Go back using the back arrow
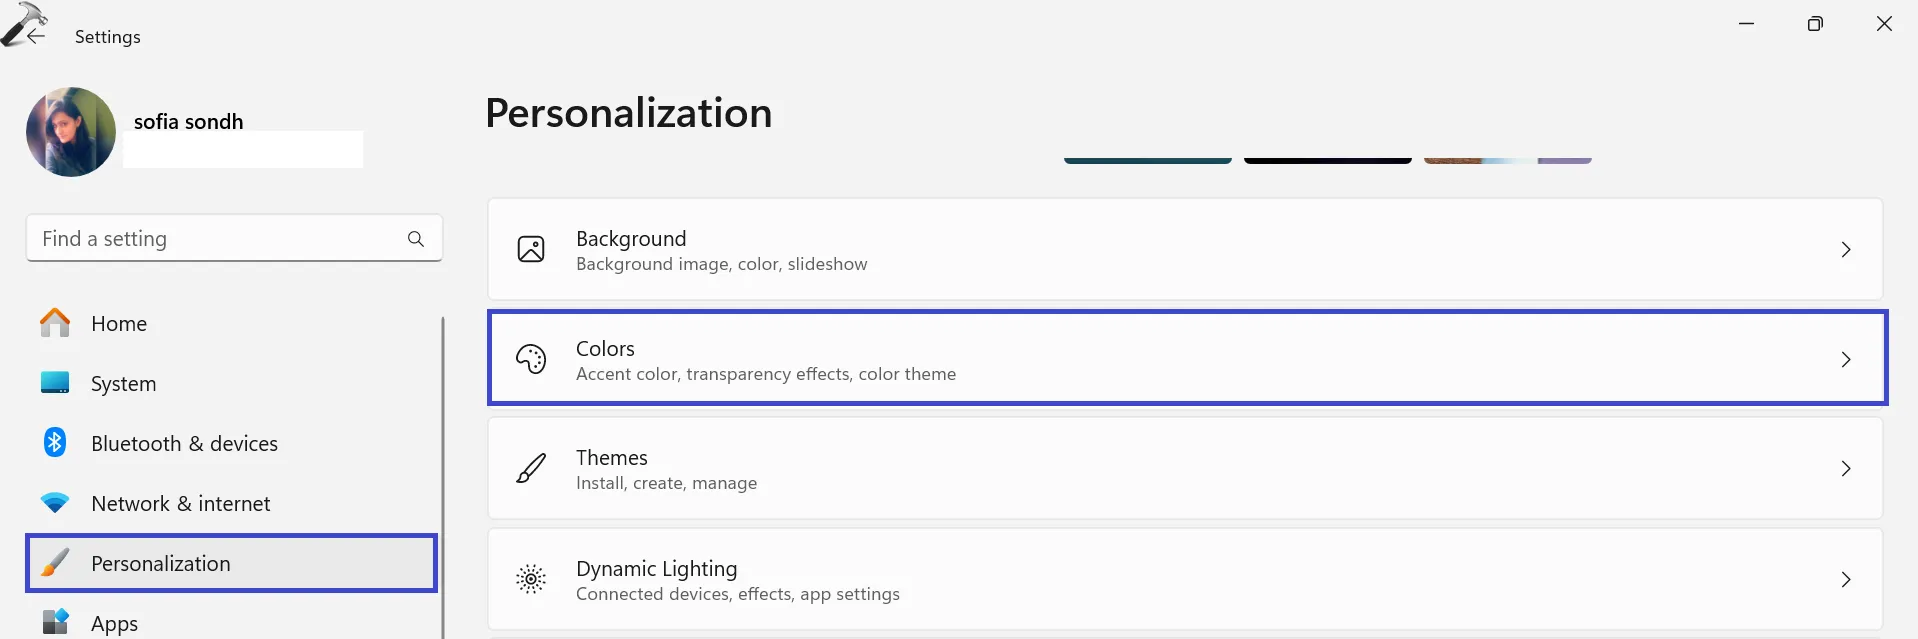Viewport: 1918px width, 639px height. tap(37, 37)
